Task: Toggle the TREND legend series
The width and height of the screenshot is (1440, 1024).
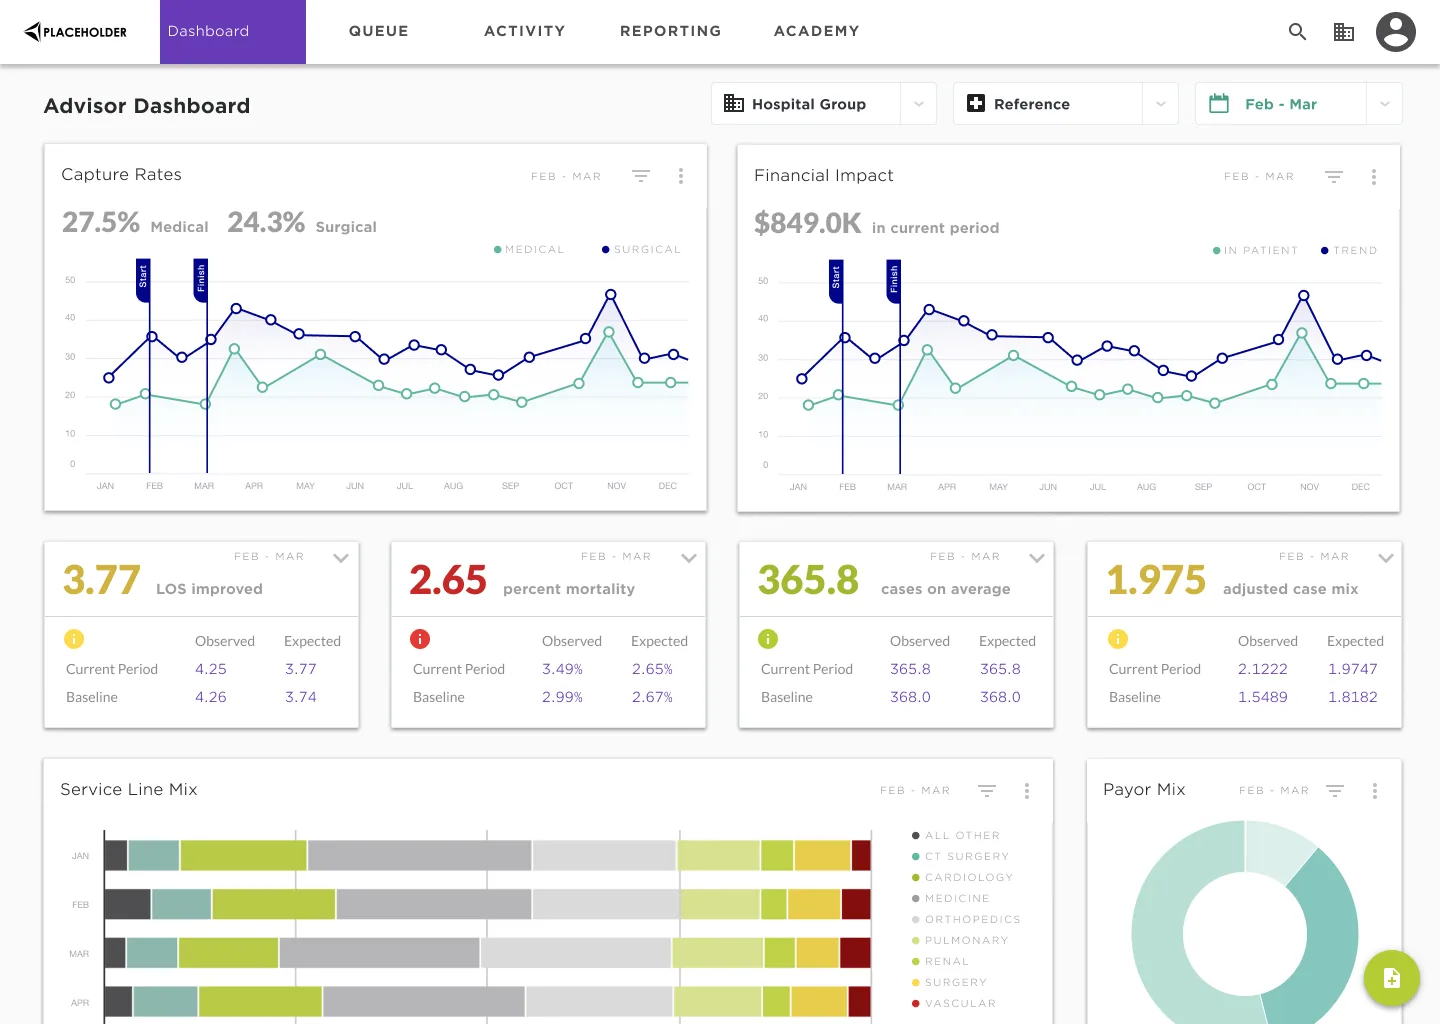Action: (1349, 250)
